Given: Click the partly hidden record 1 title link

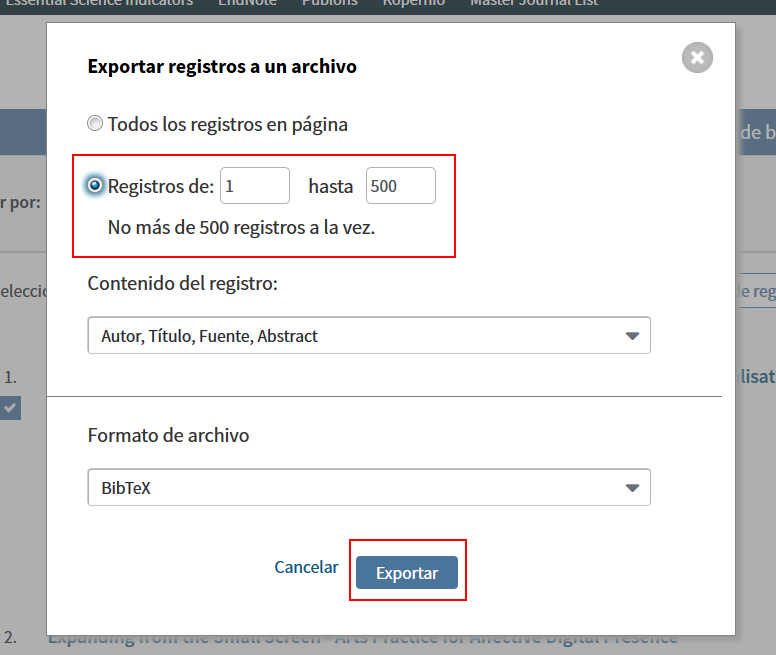Looking at the screenshot, I should point(756,376).
